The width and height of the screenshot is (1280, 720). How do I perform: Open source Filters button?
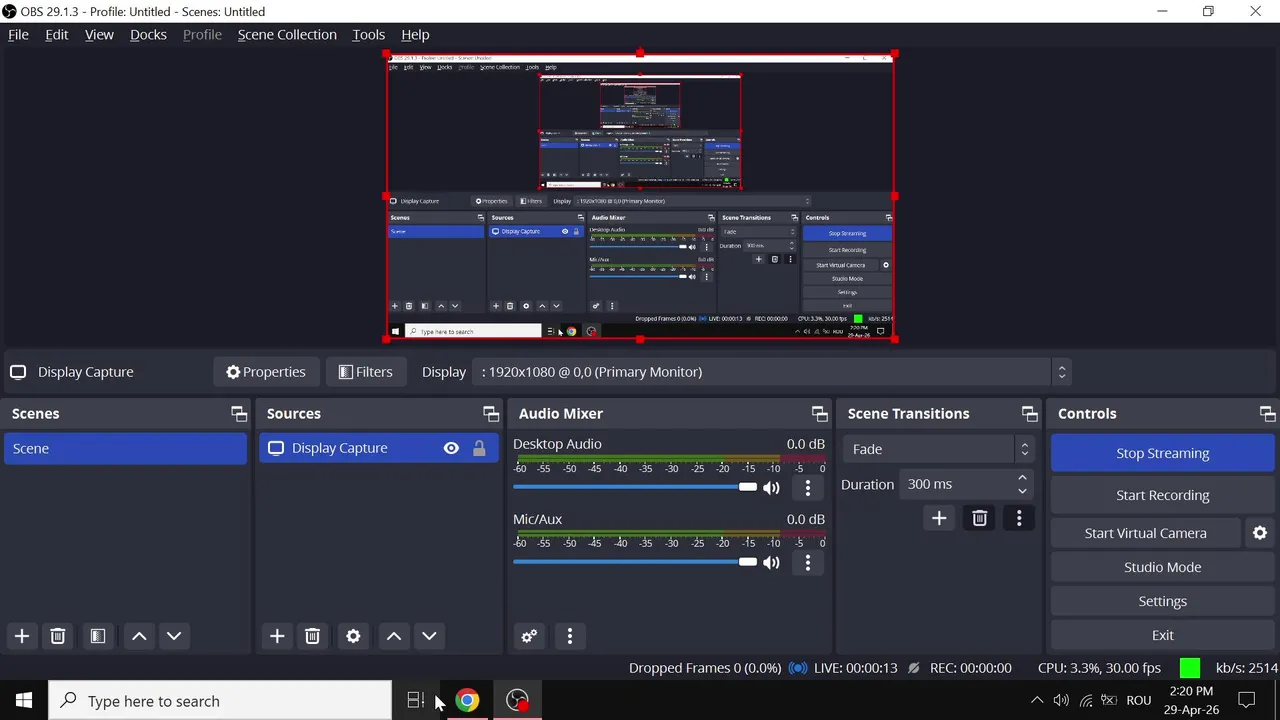(366, 372)
